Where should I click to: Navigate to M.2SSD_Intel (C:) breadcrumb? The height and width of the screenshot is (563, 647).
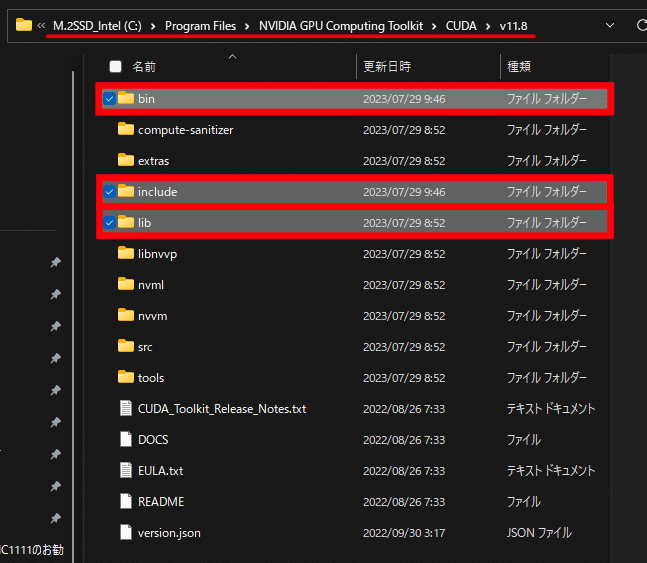click(97, 26)
